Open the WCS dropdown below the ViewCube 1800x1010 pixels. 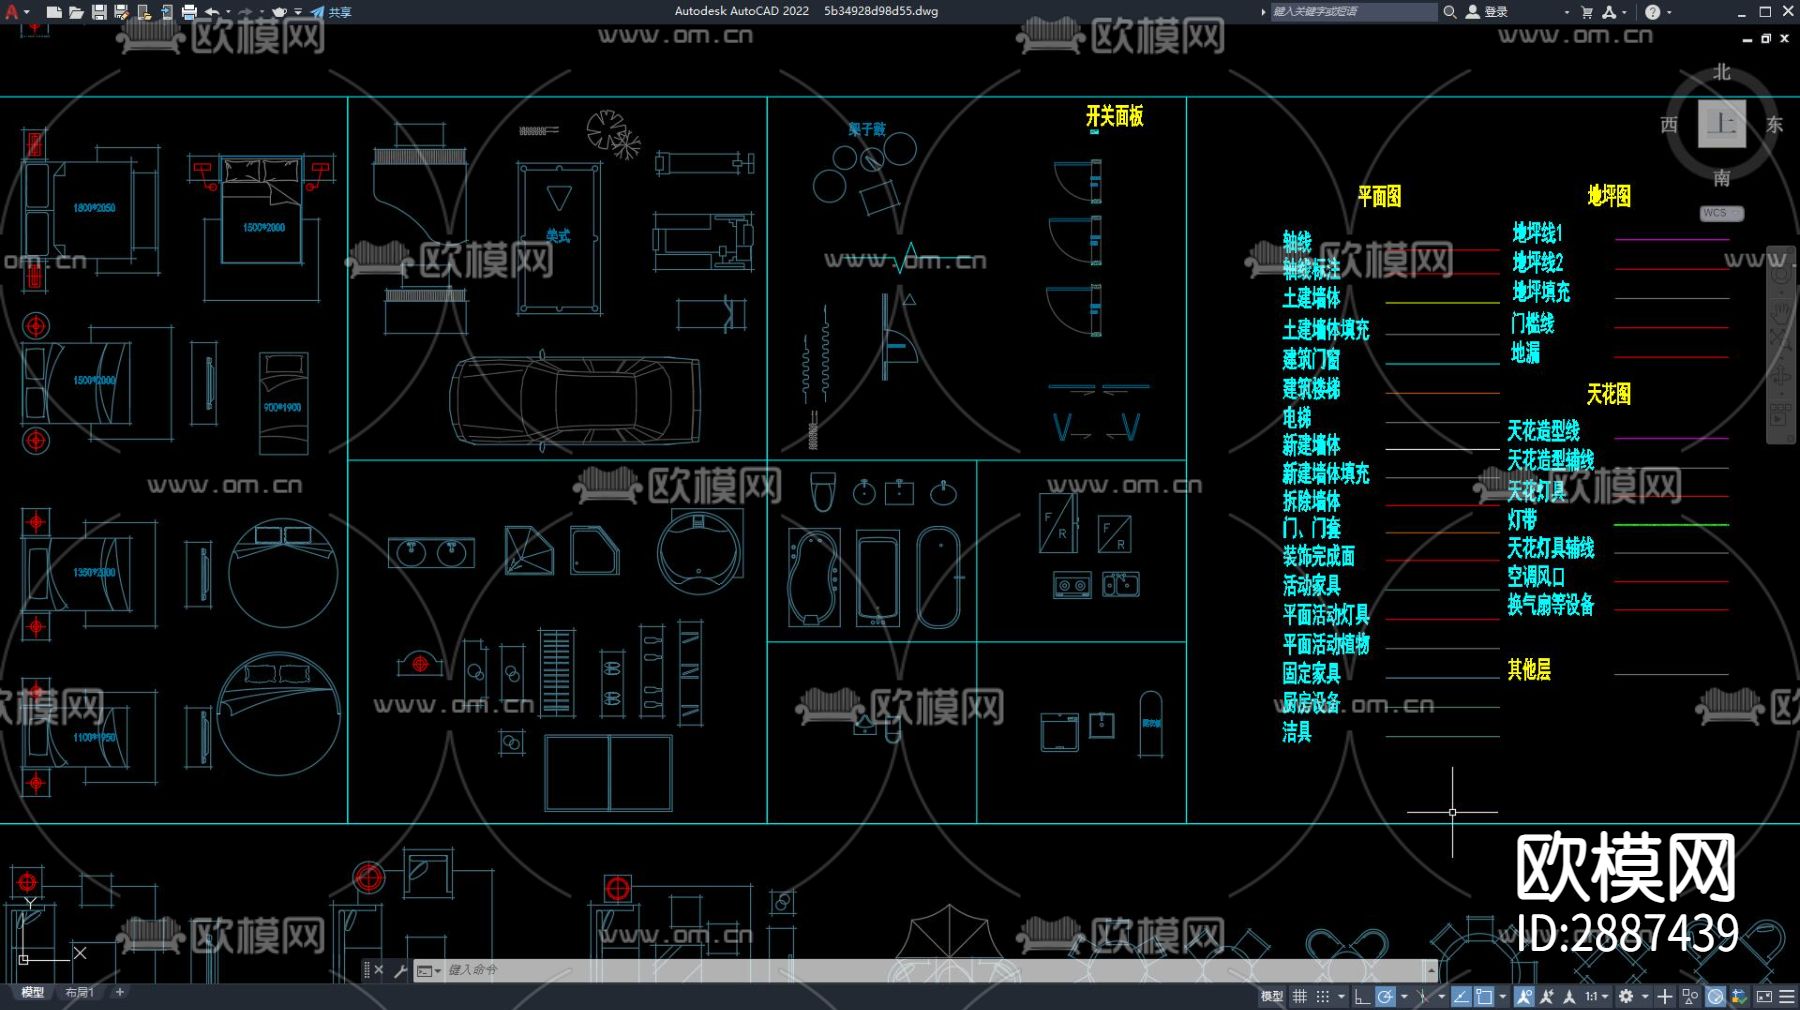1720,214
